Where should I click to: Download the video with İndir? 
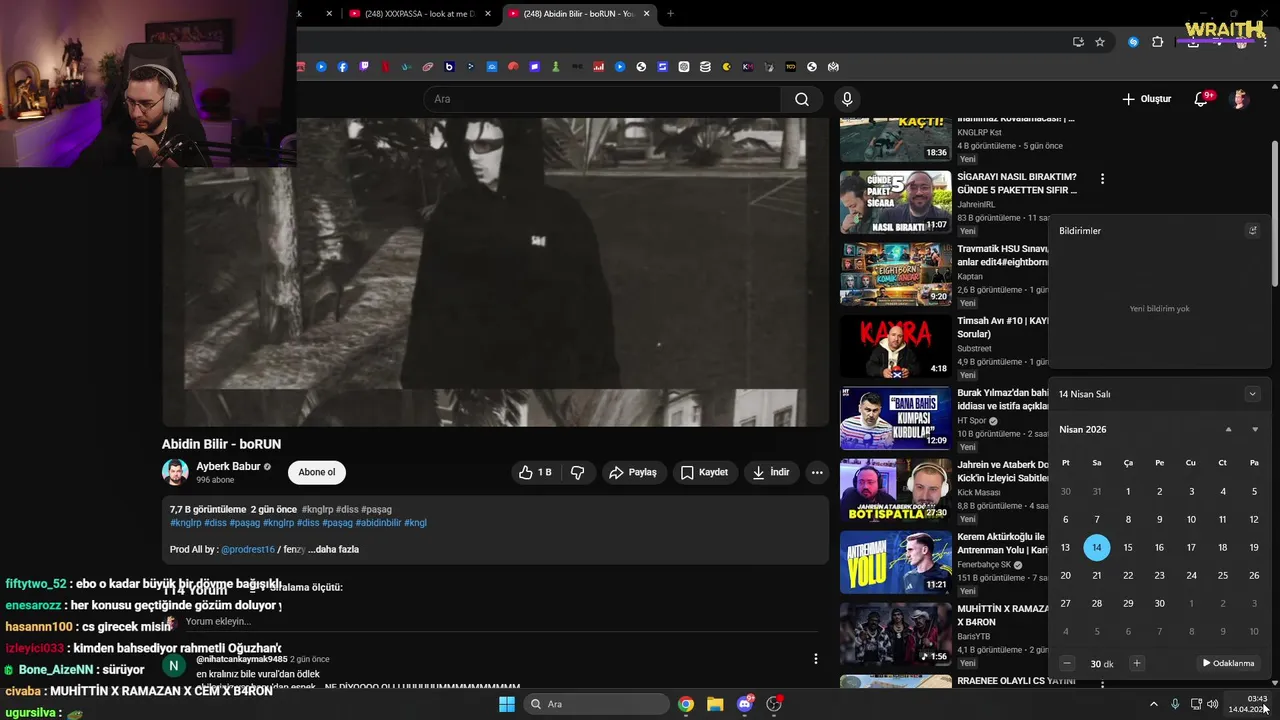coord(771,472)
